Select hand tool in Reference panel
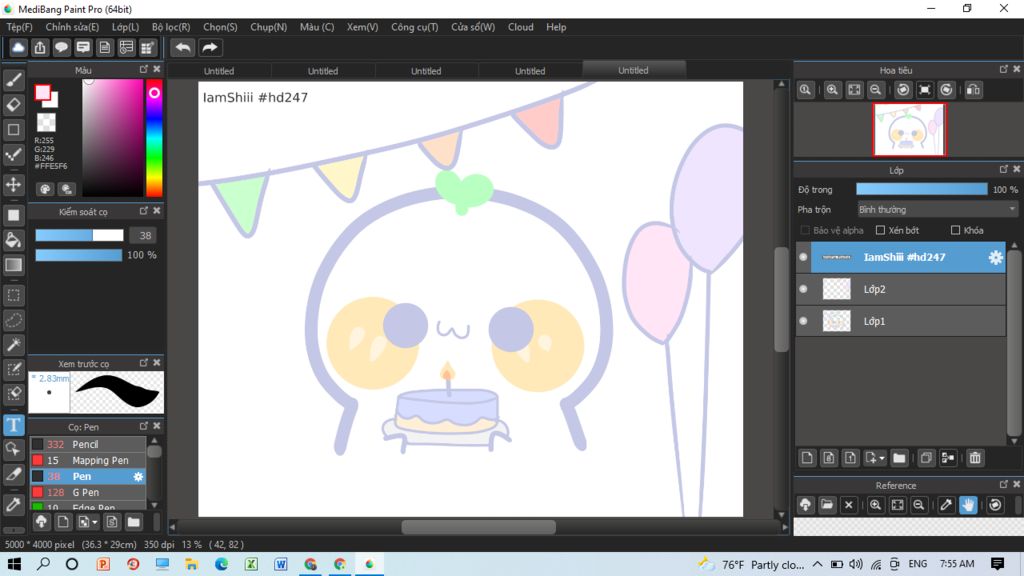 coord(968,505)
